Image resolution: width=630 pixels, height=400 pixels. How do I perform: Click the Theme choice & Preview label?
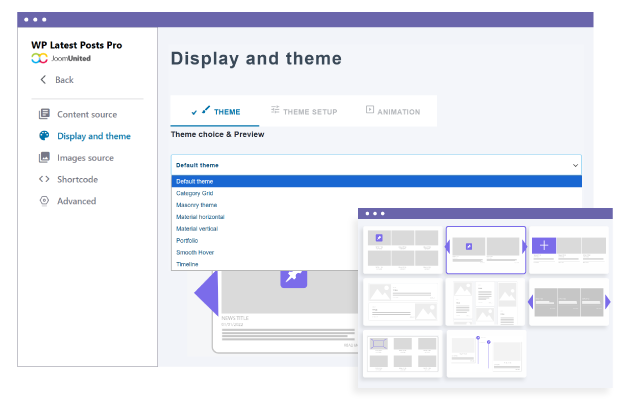pos(217,135)
